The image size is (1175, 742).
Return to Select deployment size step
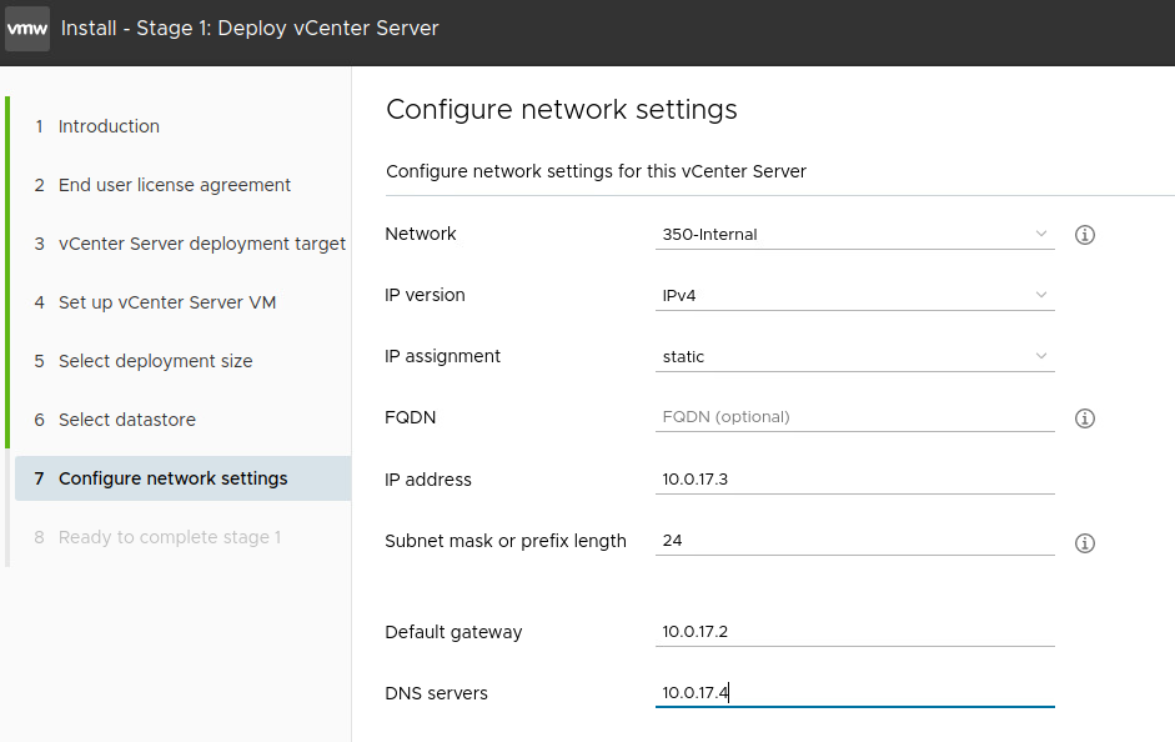tap(155, 361)
